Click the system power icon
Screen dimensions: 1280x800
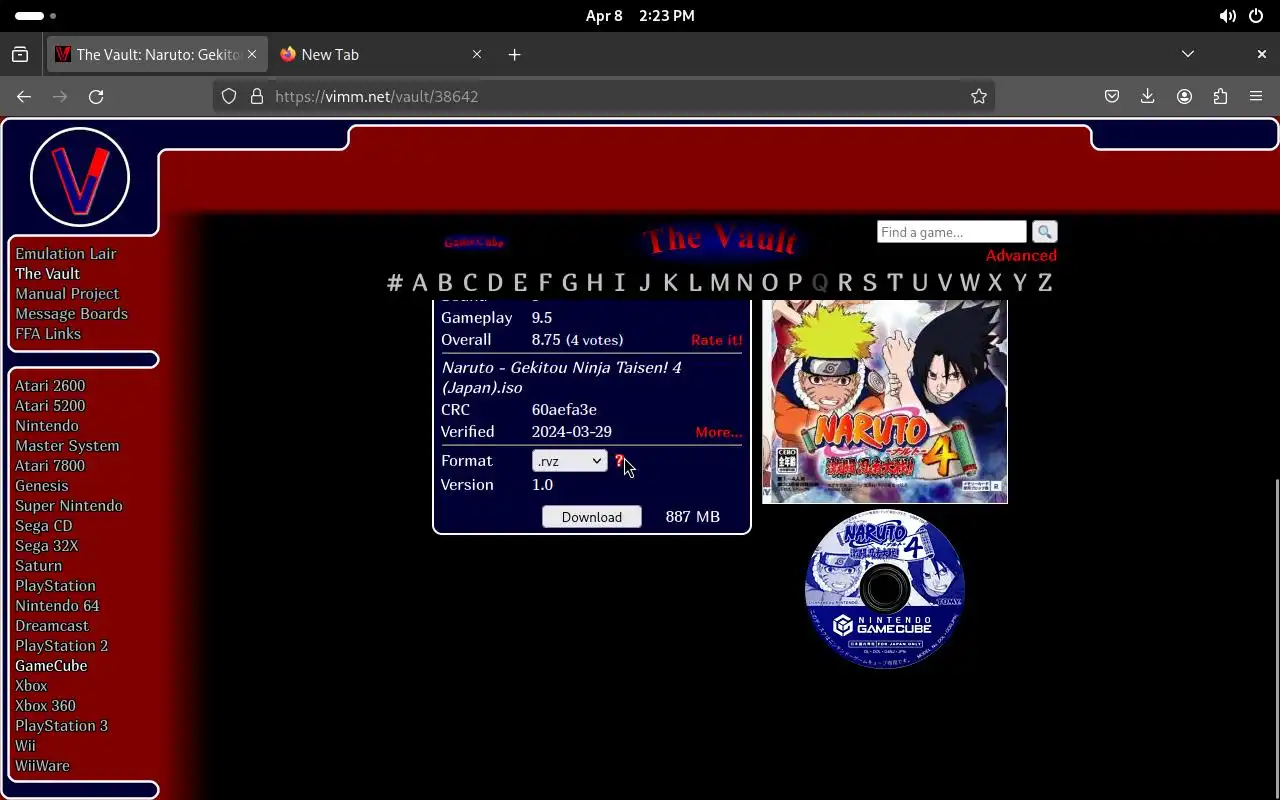point(1256,16)
